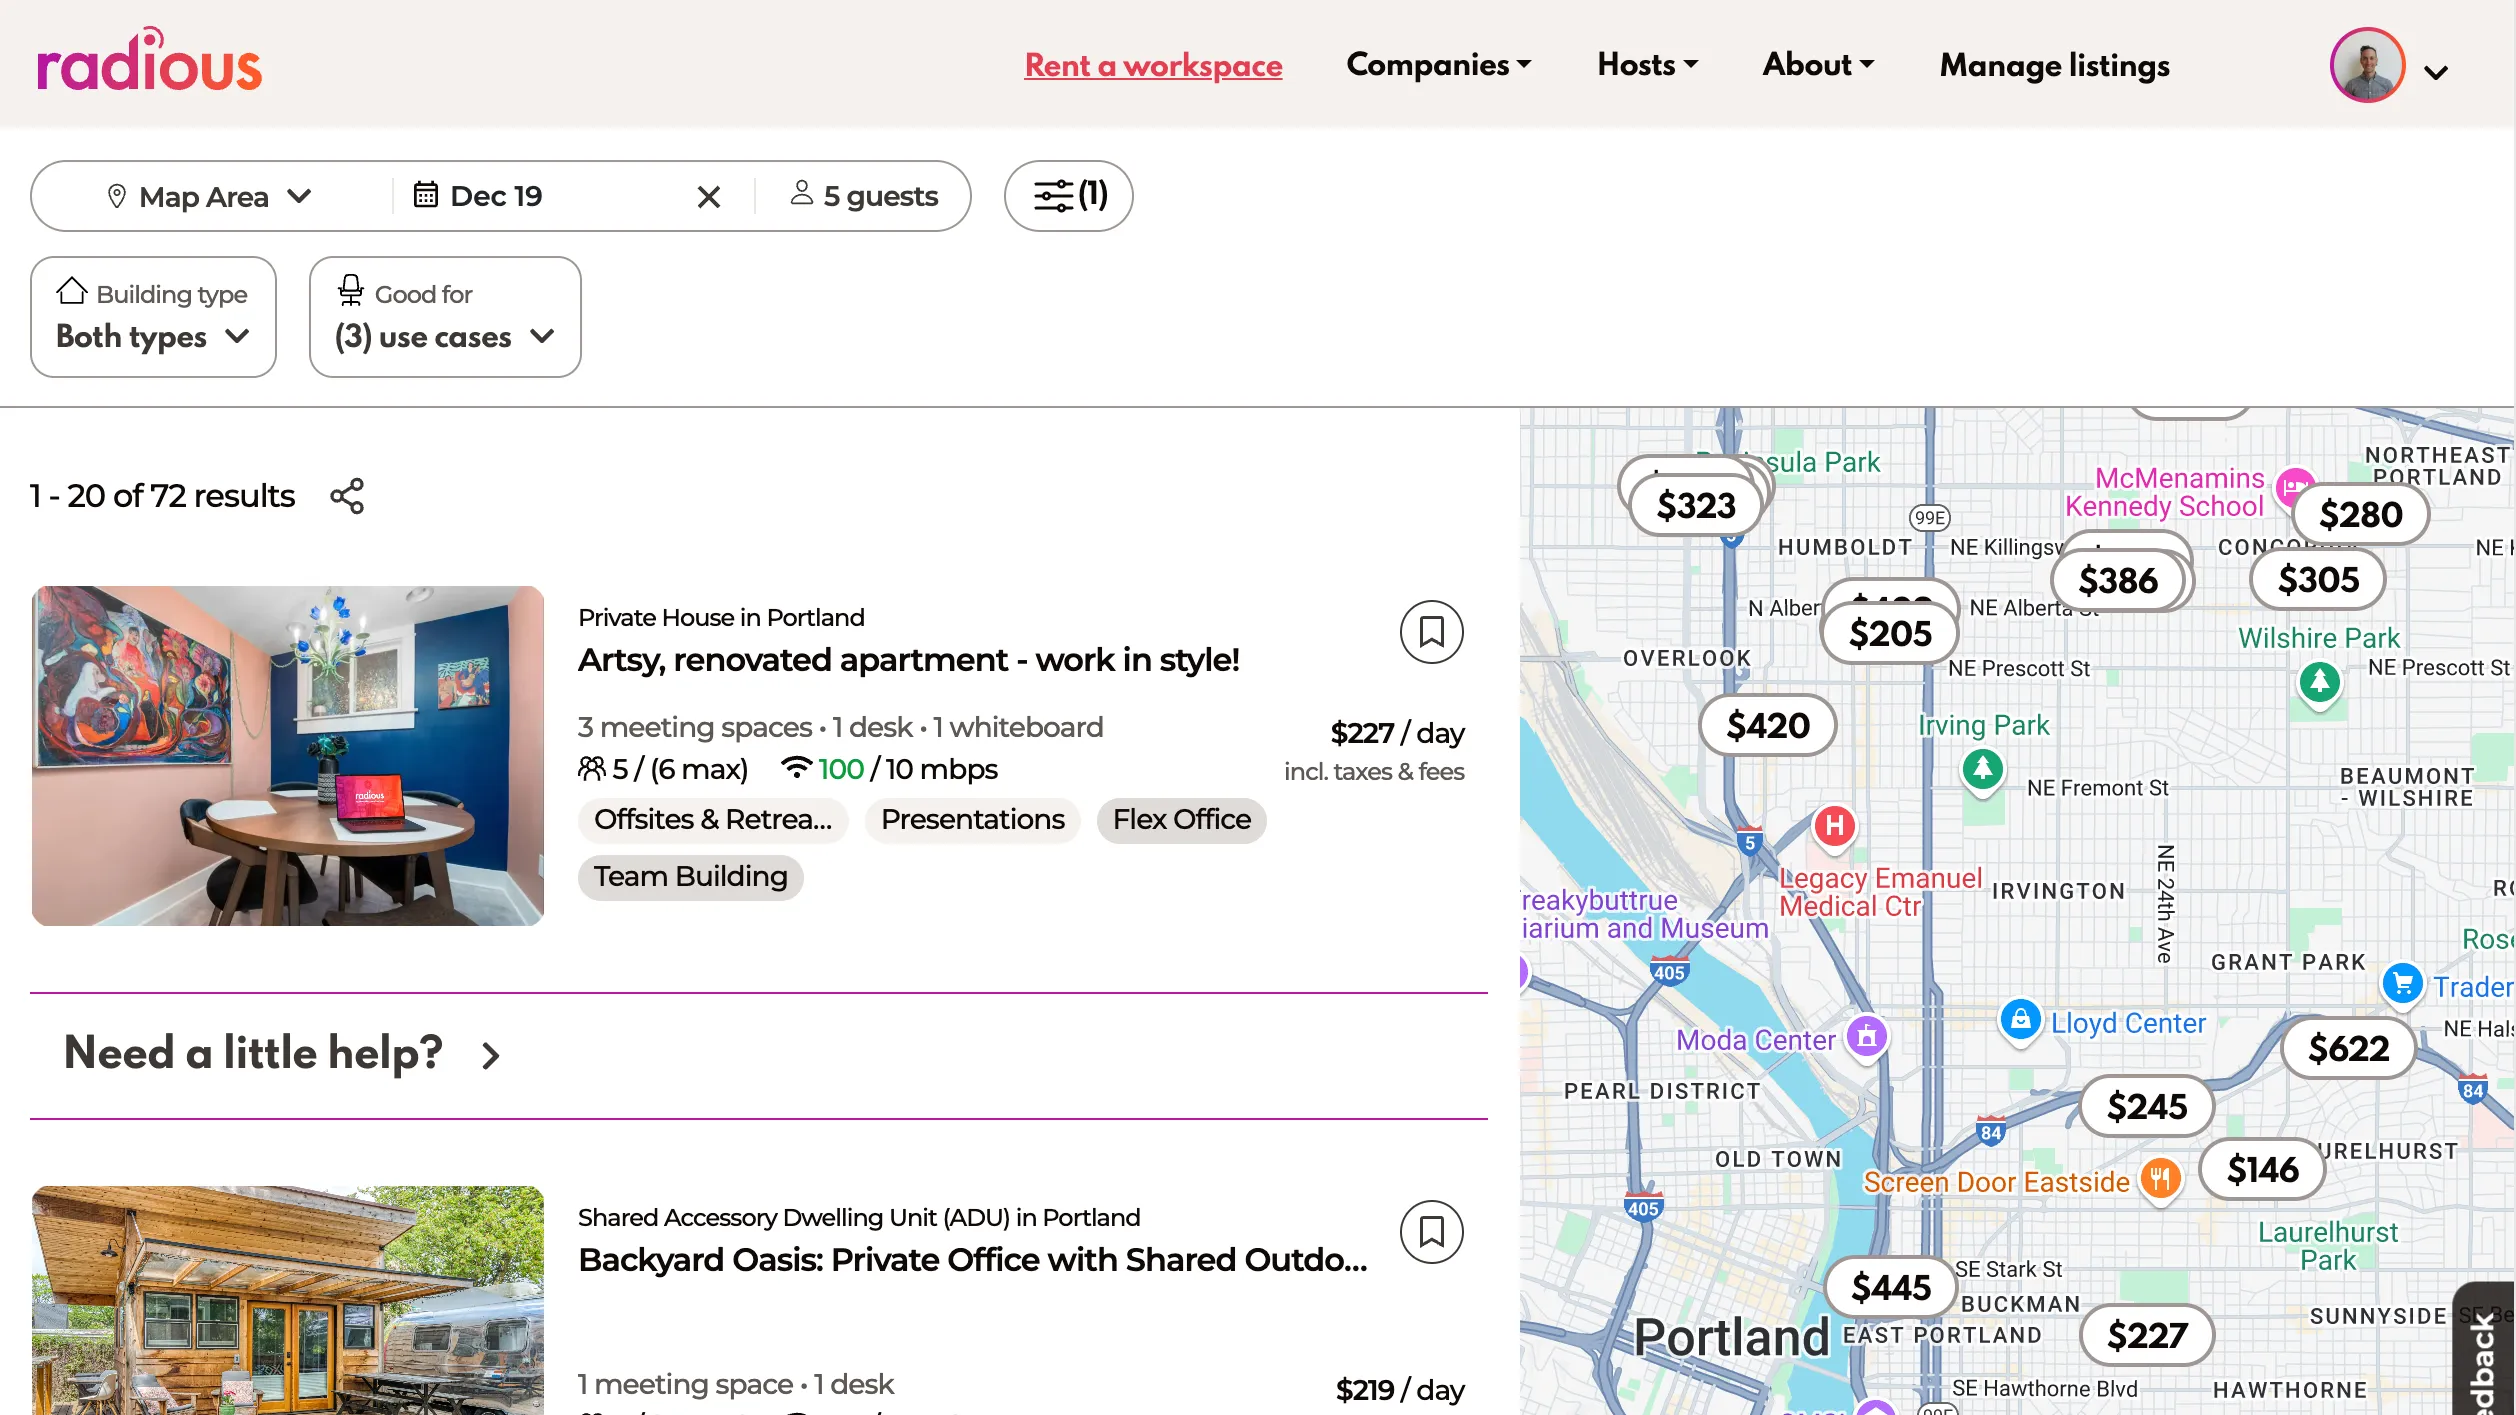Open the Artsy renovated apartment listing title
Viewport: 2516px width, 1415px height.
pos(908,660)
